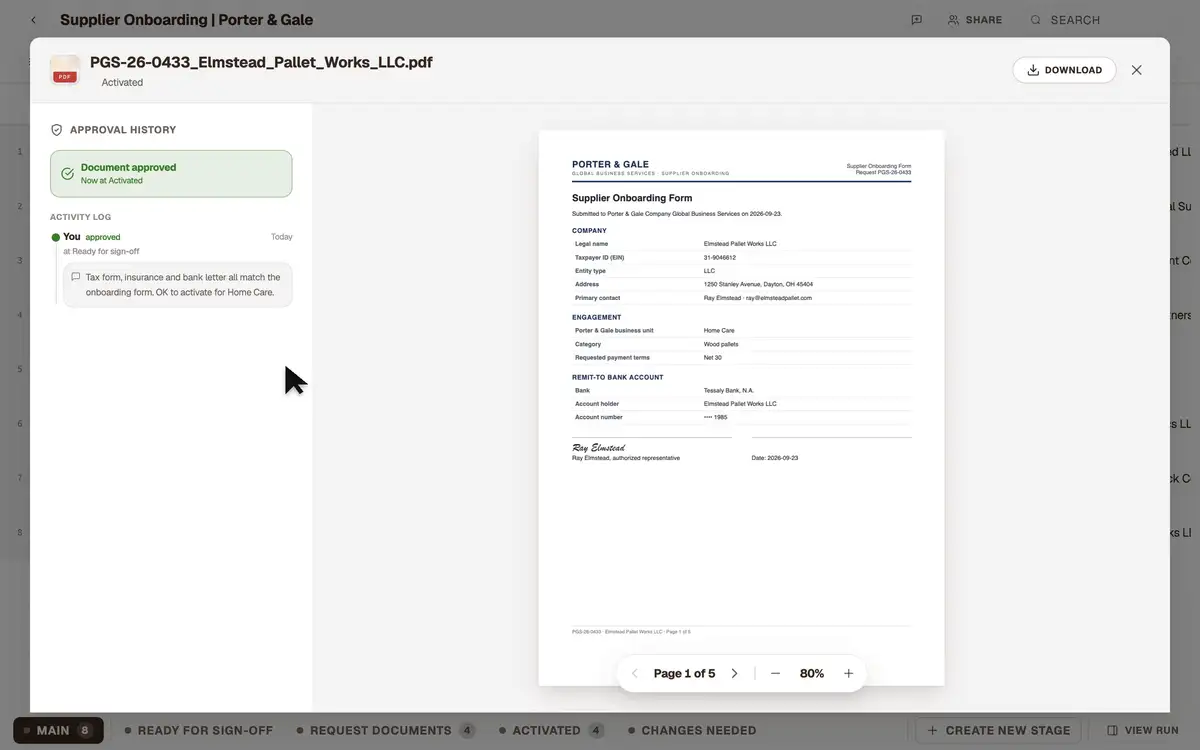1200x750 pixels.
Task: Click the address '1250 Stanley Avenue, Dayton, OH 45404'
Action: [x=758, y=284]
